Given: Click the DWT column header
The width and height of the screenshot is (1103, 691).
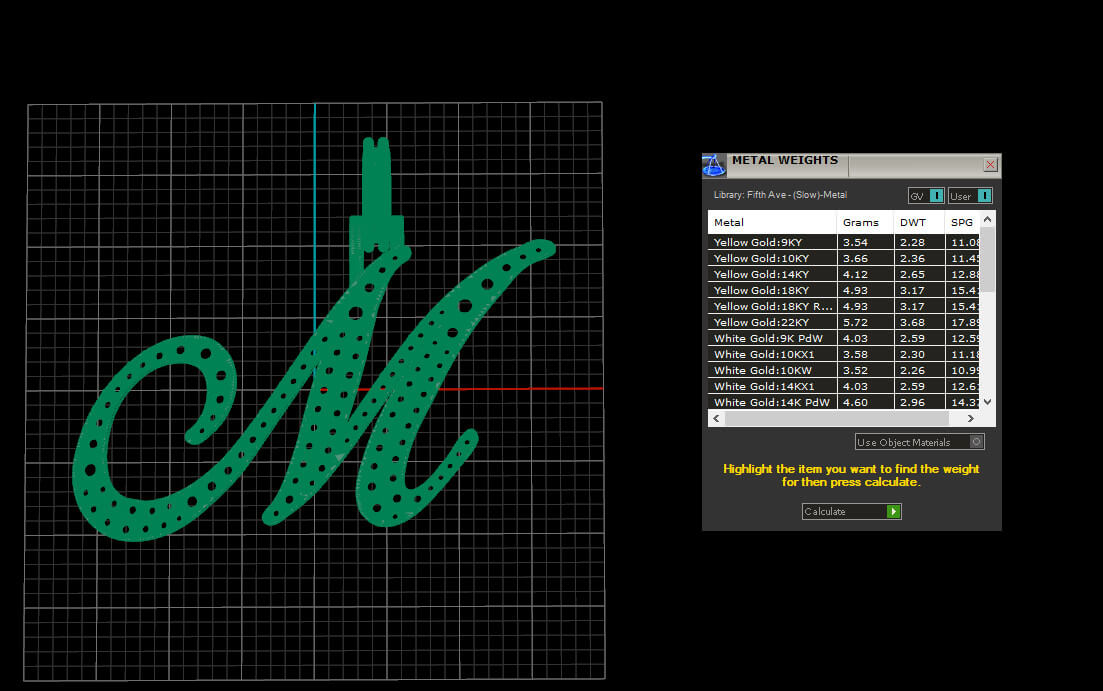Looking at the screenshot, I should [919, 222].
